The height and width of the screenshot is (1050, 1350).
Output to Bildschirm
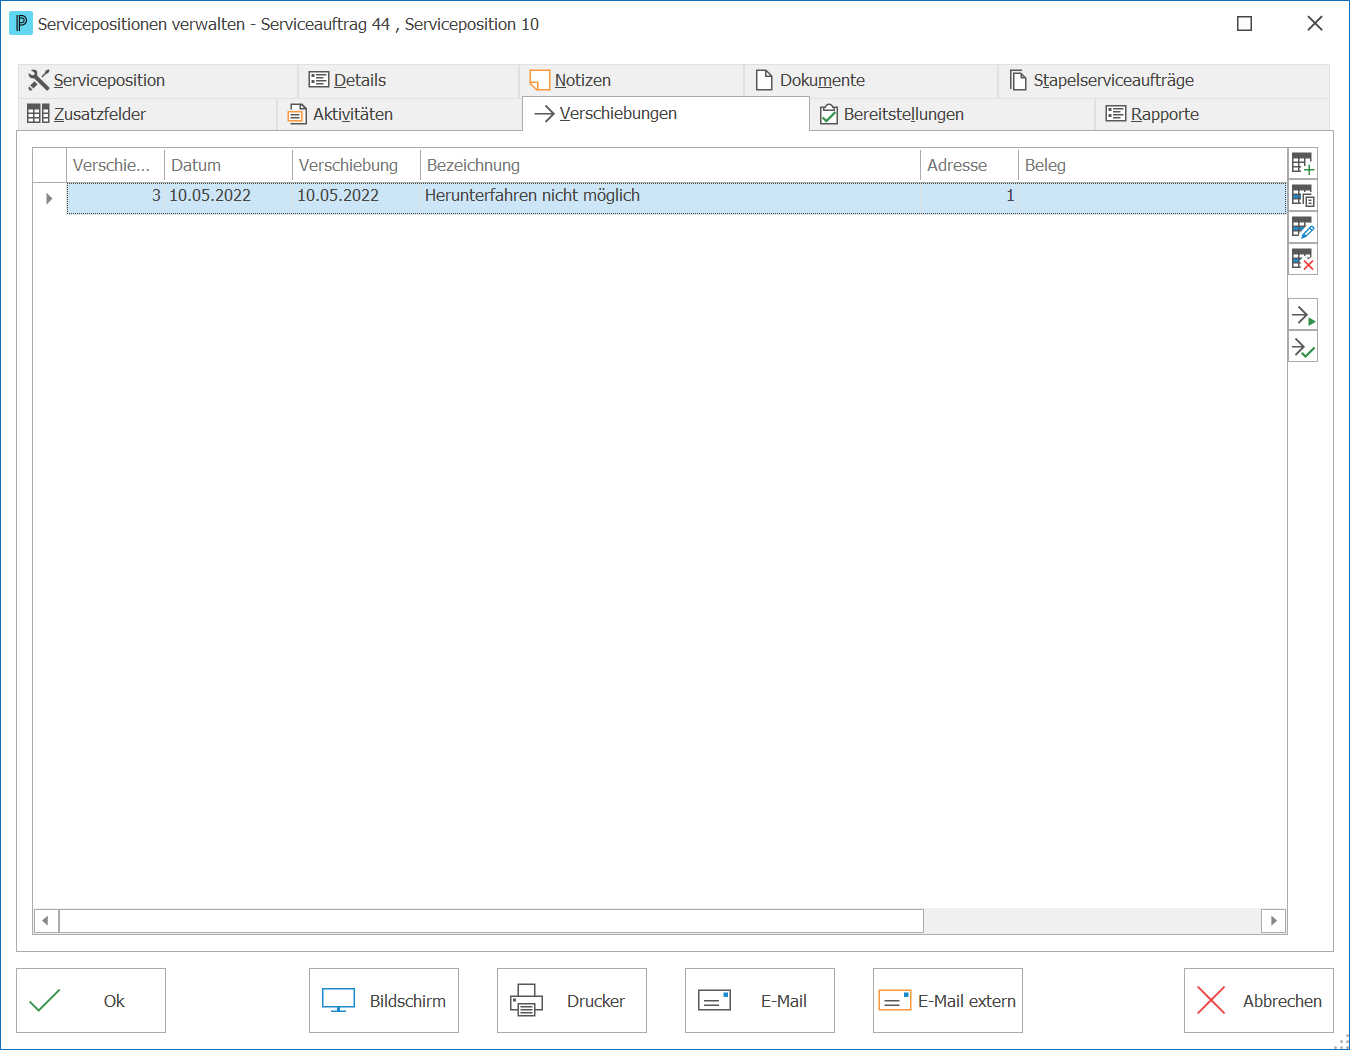point(384,1001)
